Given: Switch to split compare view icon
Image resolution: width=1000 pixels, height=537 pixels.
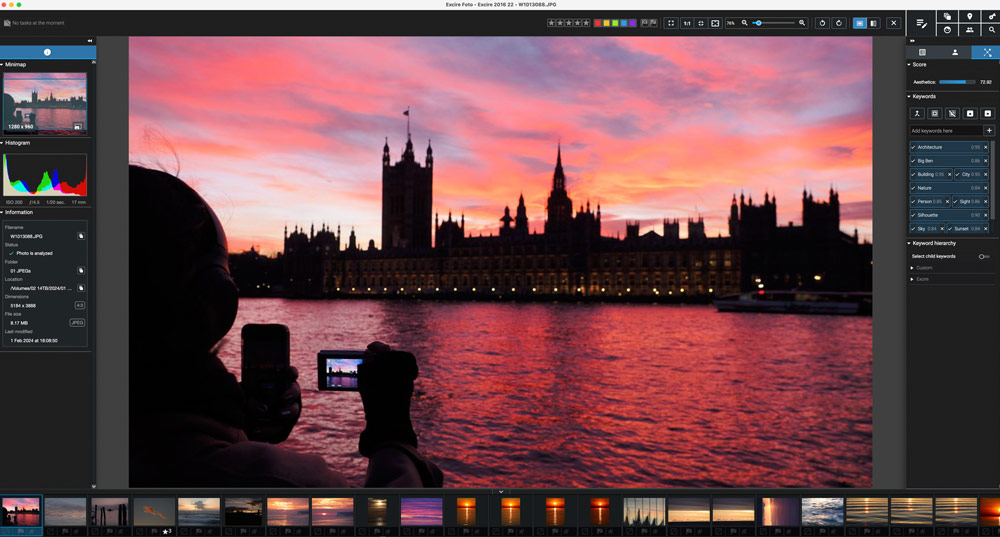Looking at the screenshot, I should pyautogui.click(x=874, y=23).
